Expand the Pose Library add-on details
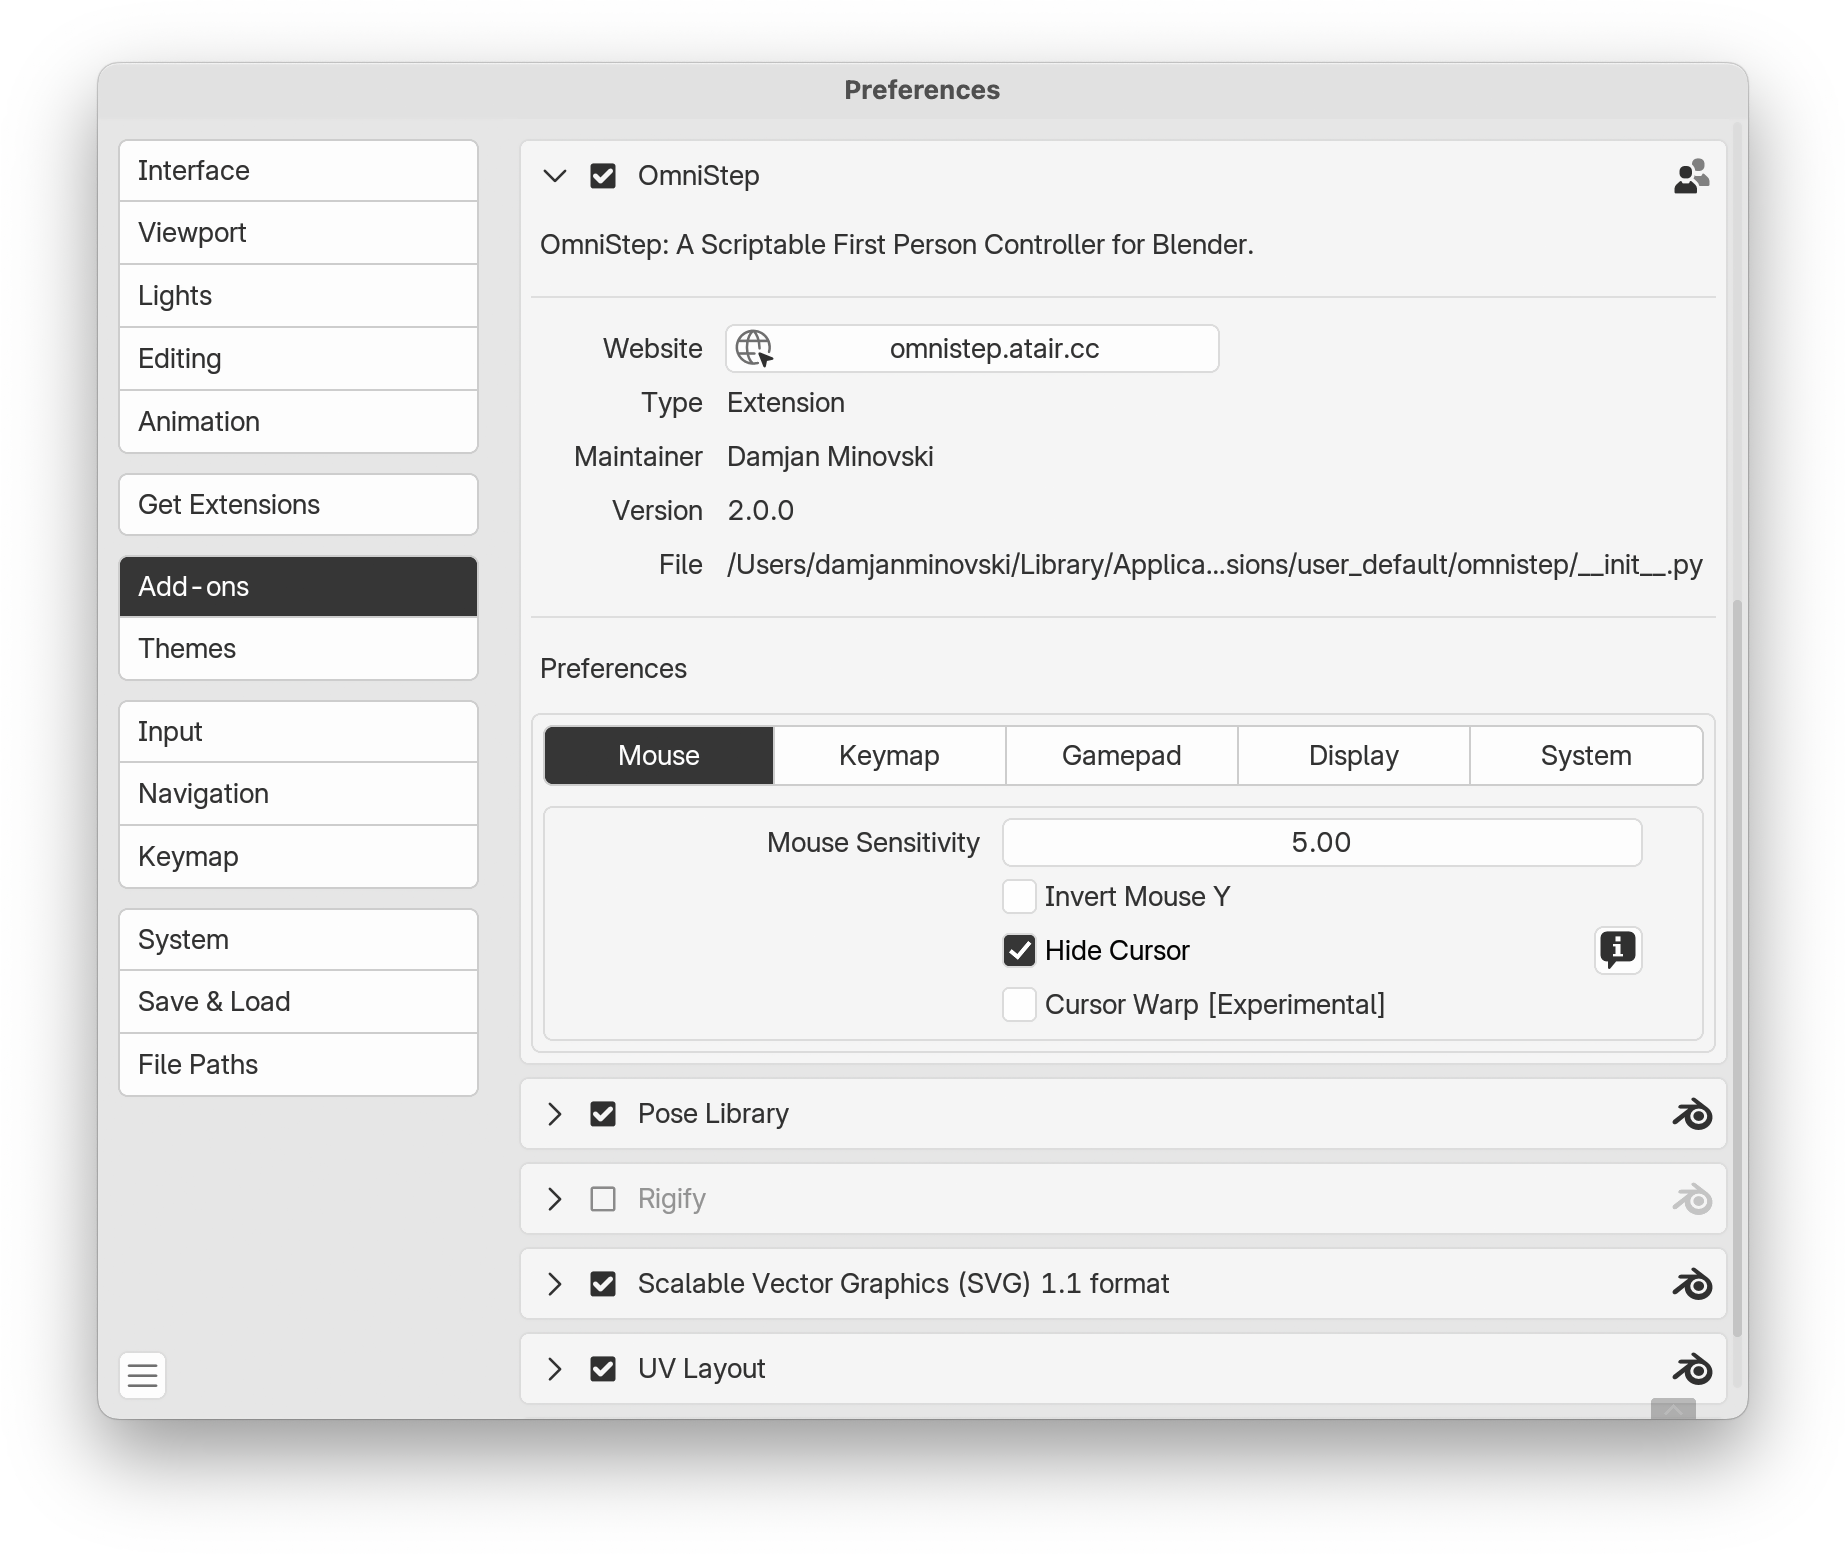This screenshot has width=1845, height=1554. pos(555,1114)
